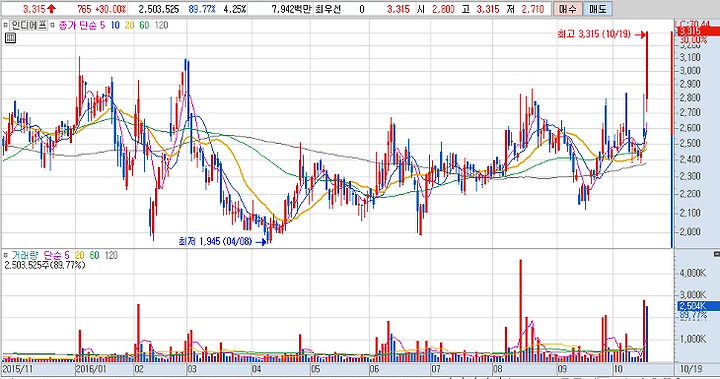Click the 765 +30.00% change value
Viewport: 720px width, 379px height.
[x=101, y=9]
